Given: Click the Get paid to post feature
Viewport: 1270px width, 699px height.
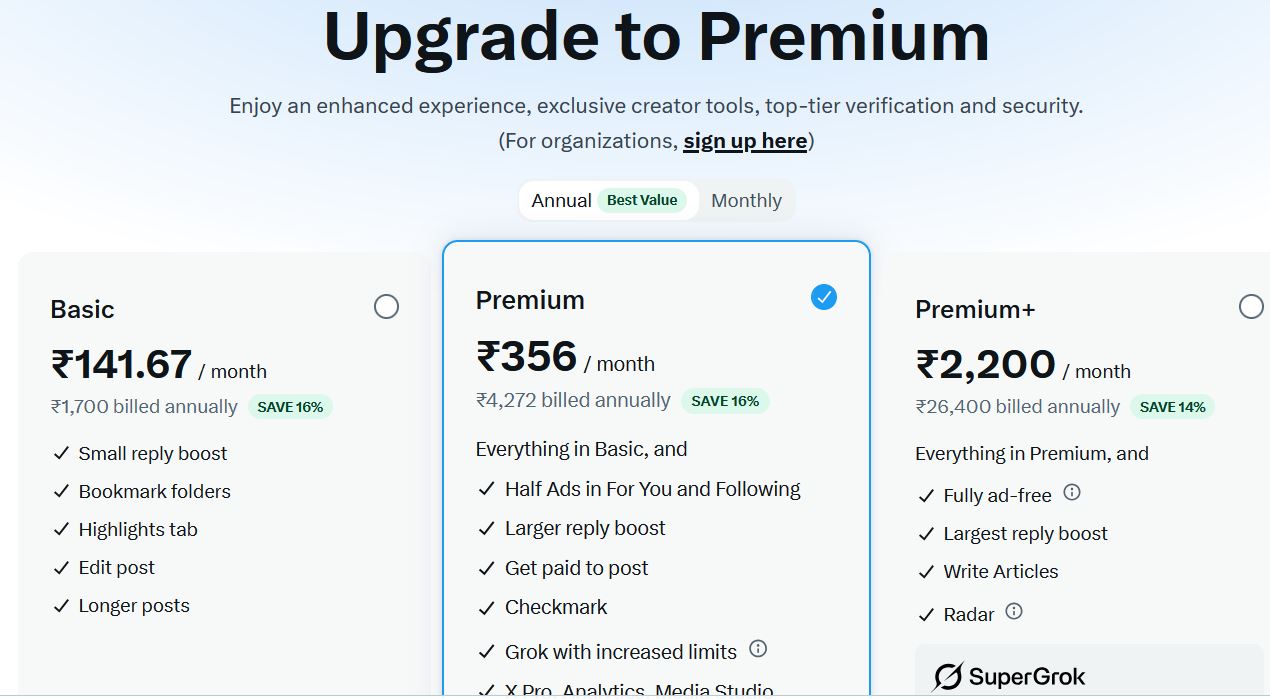Looking at the screenshot, I should (x=576, y=568).
